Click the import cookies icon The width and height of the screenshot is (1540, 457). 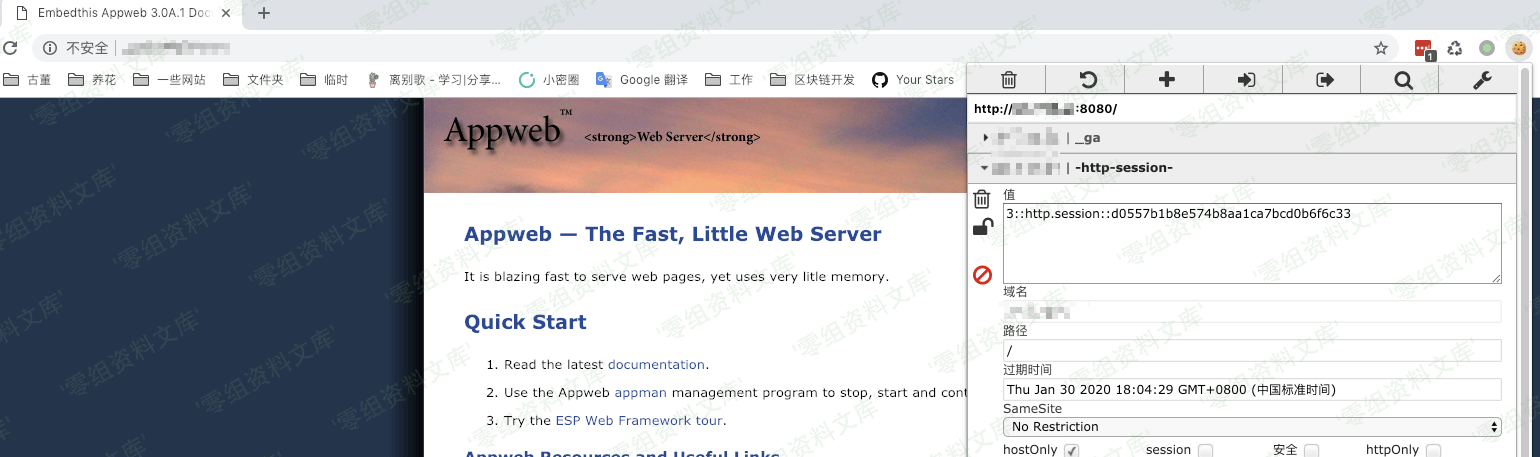pos(1246,80)
